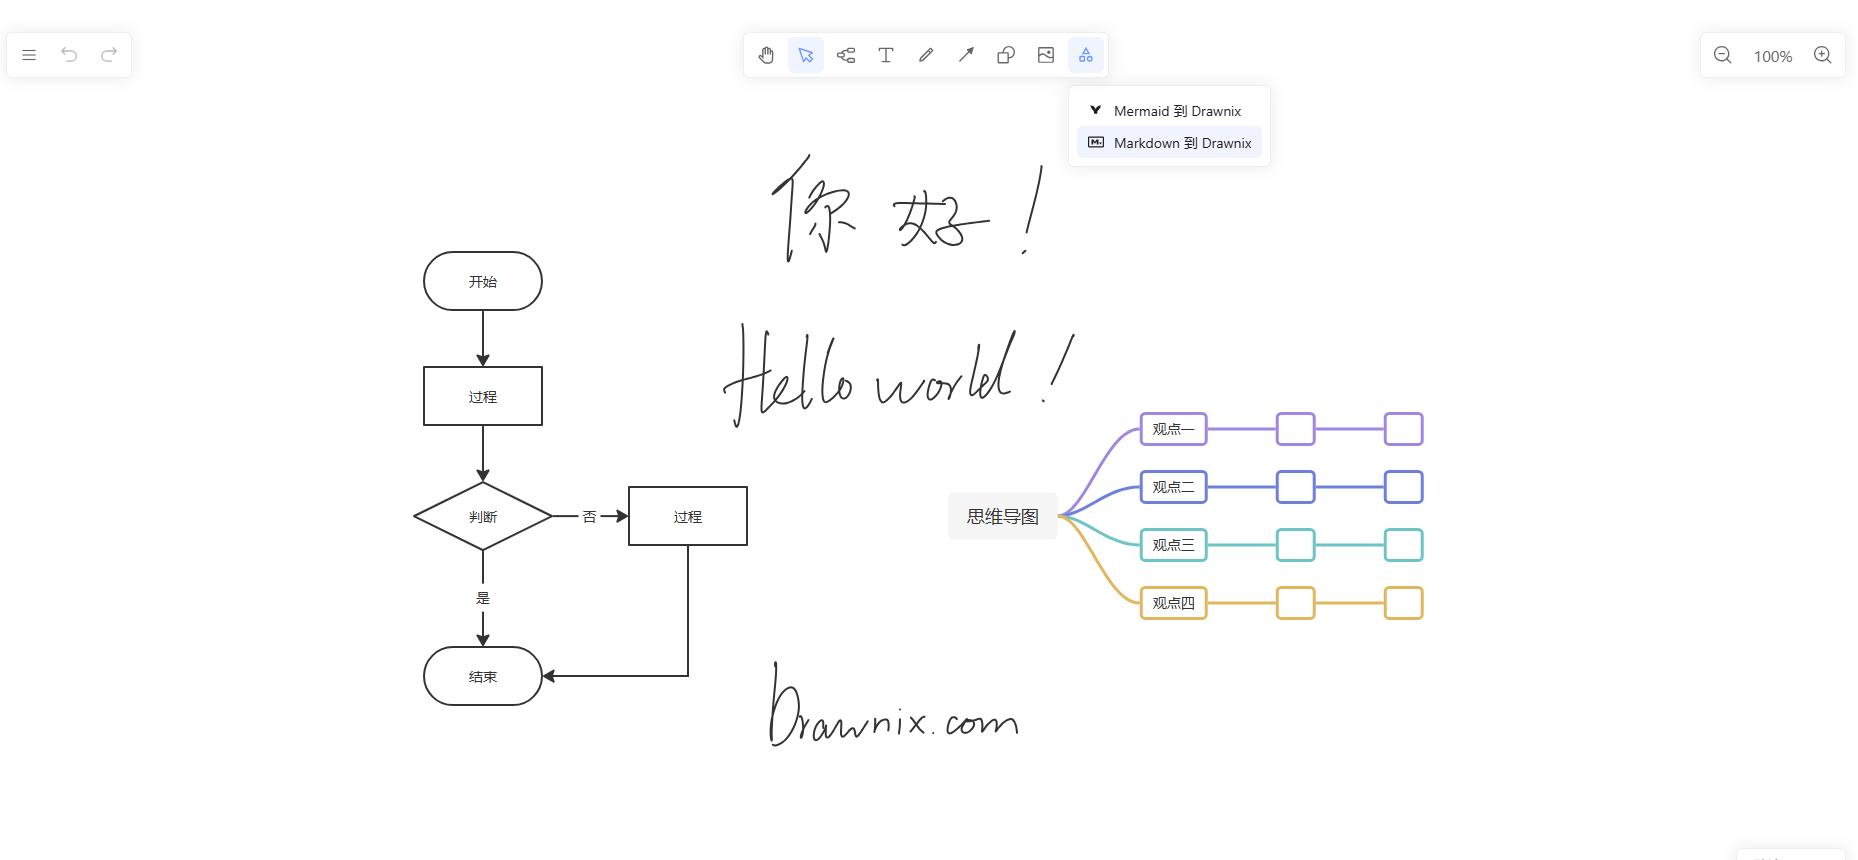Select the last empty teal node
The width and height of the screenshot is (1858, 860).
(1404, 545)
